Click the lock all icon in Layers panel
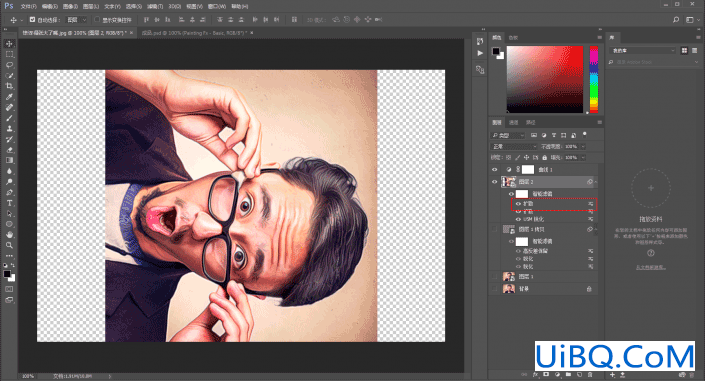Screen dimensions: 705x381 tap(544, 158)
